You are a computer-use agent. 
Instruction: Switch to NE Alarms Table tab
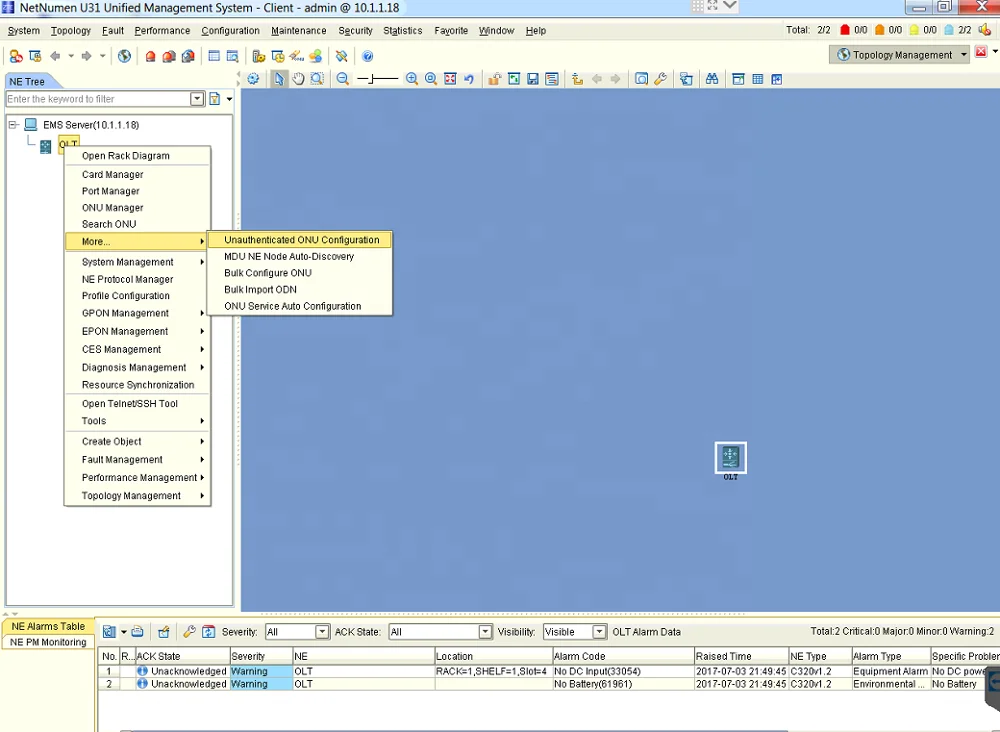[48, 626]
